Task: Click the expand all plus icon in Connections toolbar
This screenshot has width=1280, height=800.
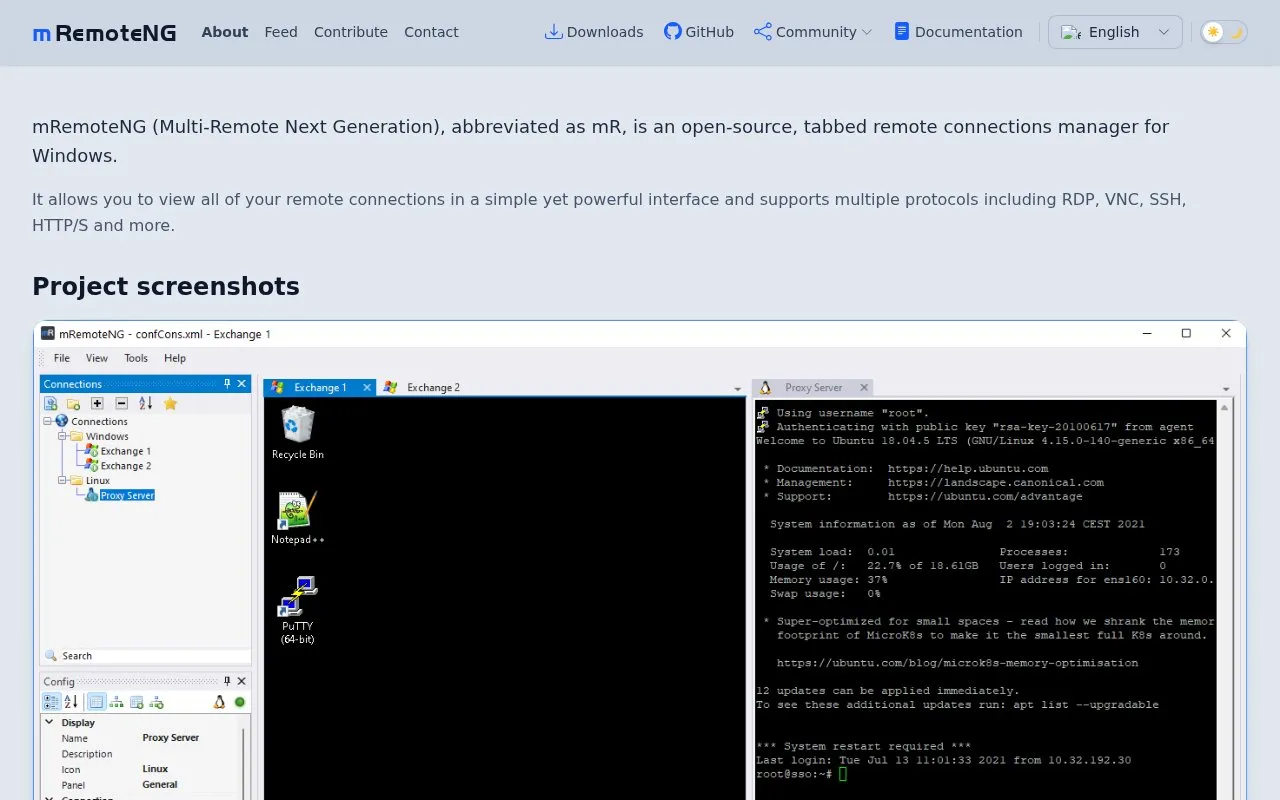Action: (97, 403)
